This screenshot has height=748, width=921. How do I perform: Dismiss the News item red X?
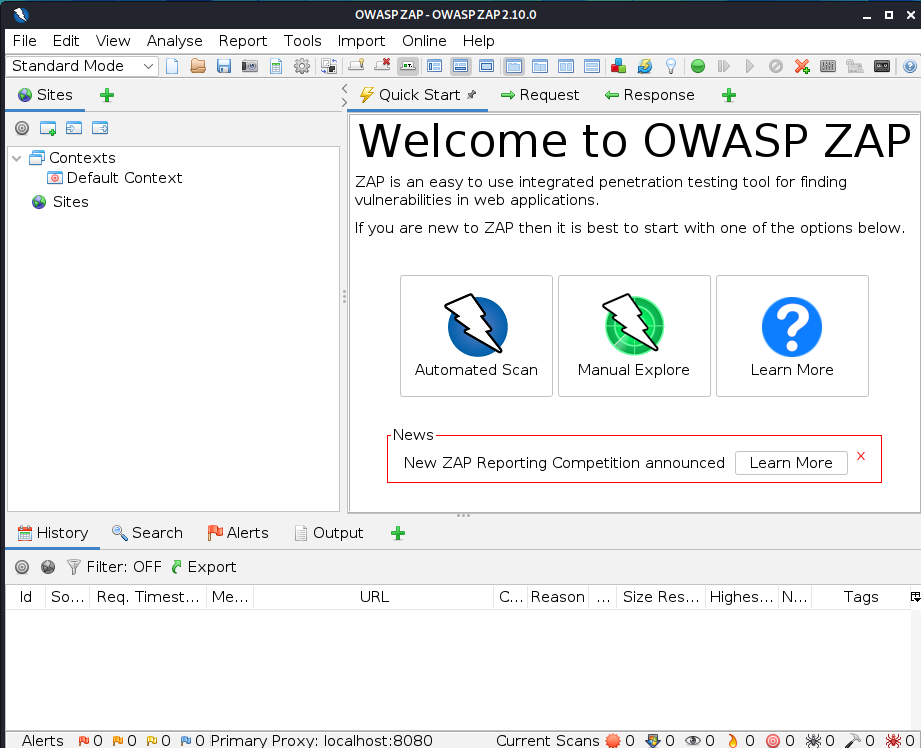861,456
